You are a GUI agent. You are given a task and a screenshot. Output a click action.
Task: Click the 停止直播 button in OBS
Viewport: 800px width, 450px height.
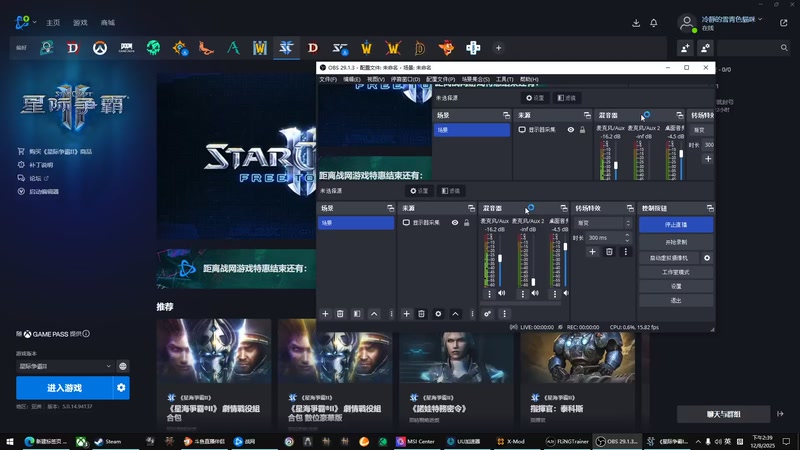(676, 224)
